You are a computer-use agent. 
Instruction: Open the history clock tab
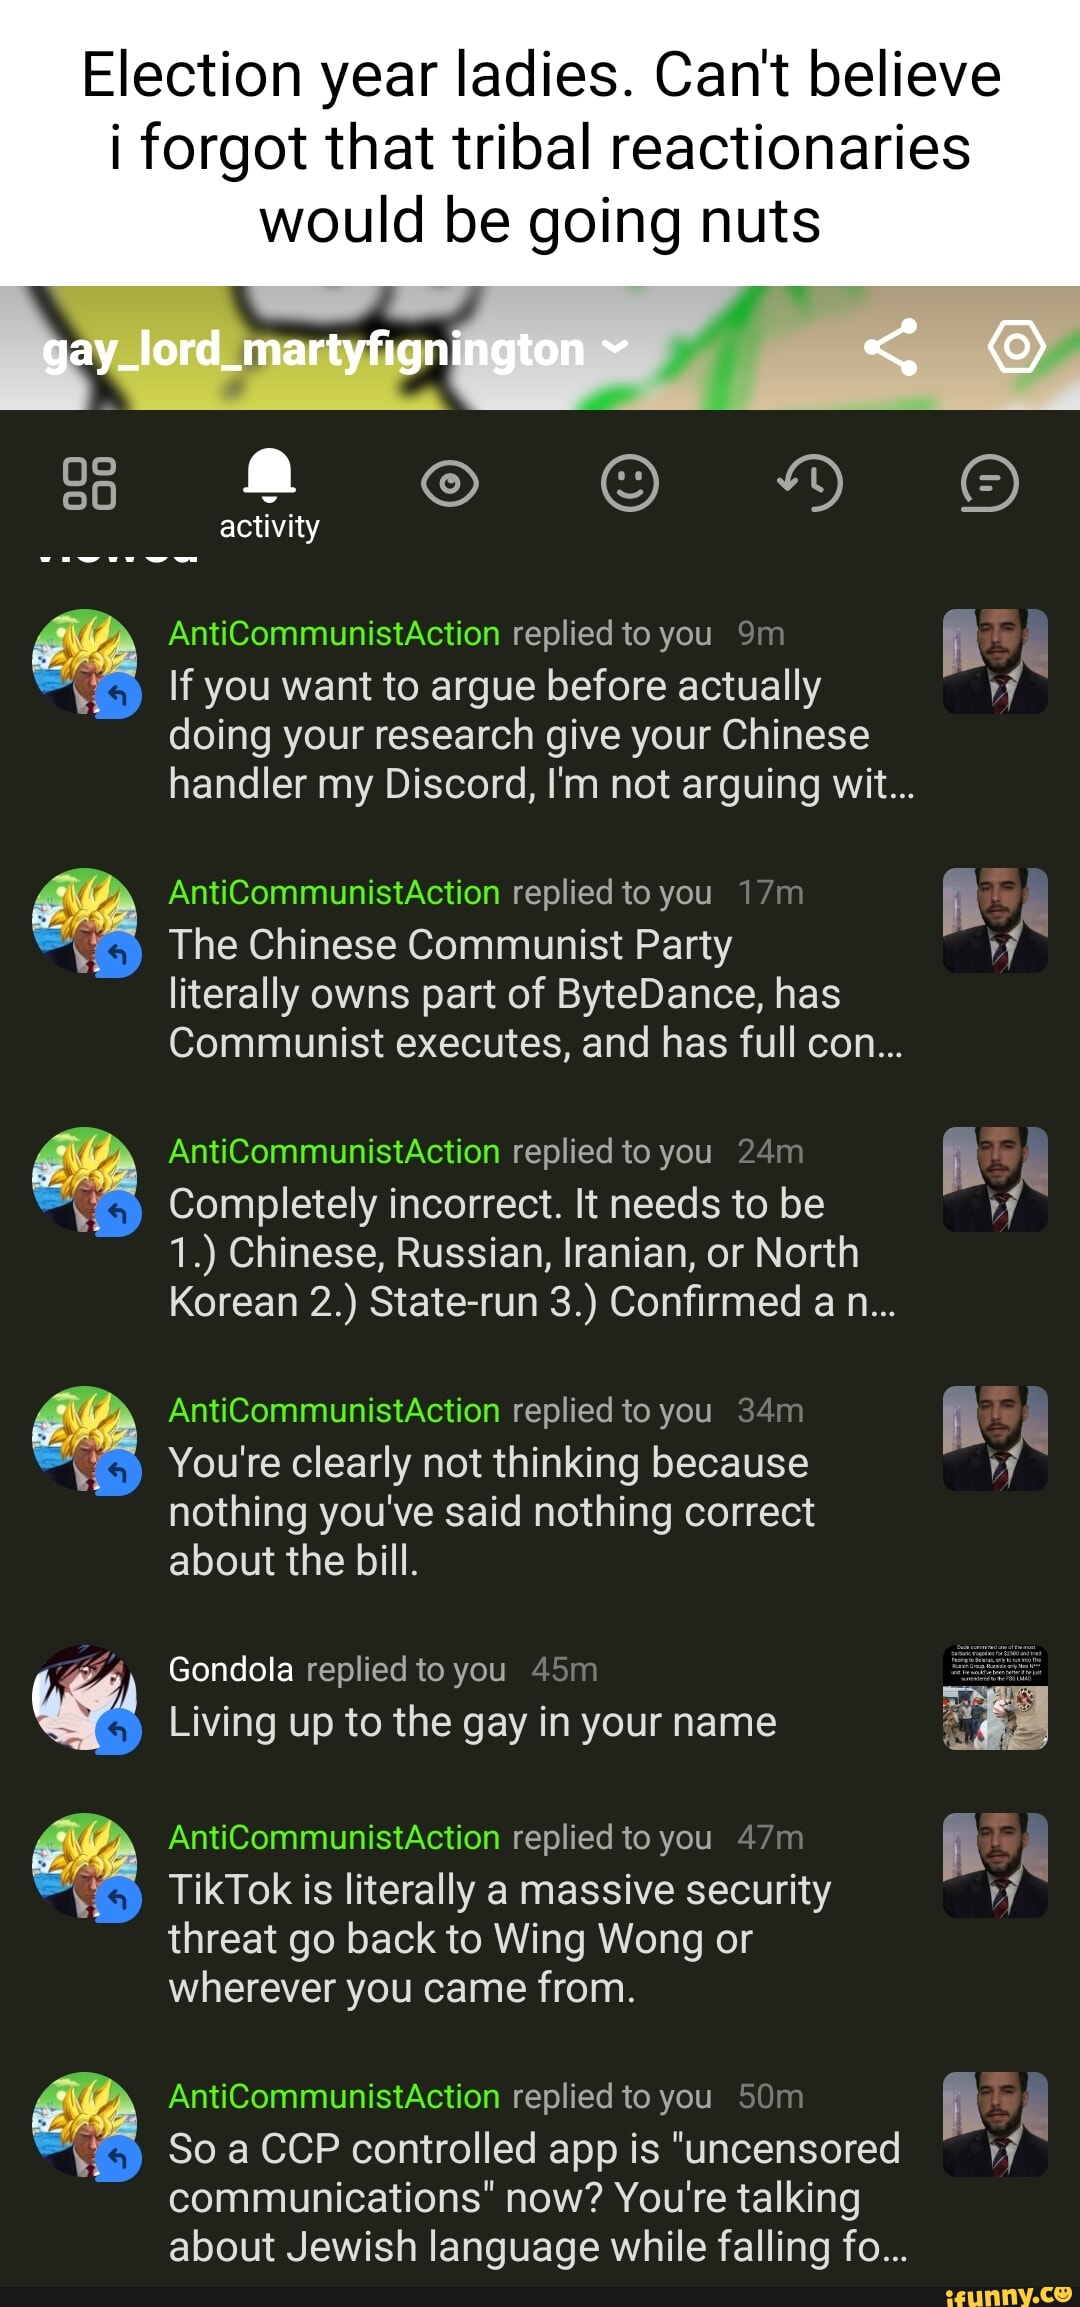tap(810, 483)
